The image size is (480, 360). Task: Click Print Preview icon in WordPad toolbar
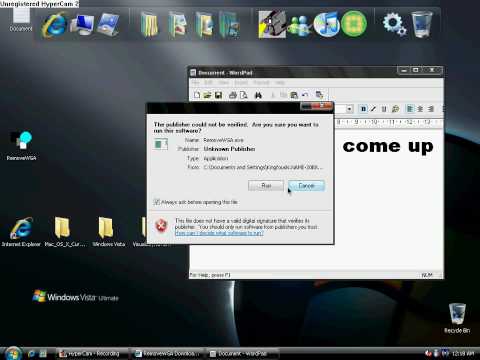point(244,95)
